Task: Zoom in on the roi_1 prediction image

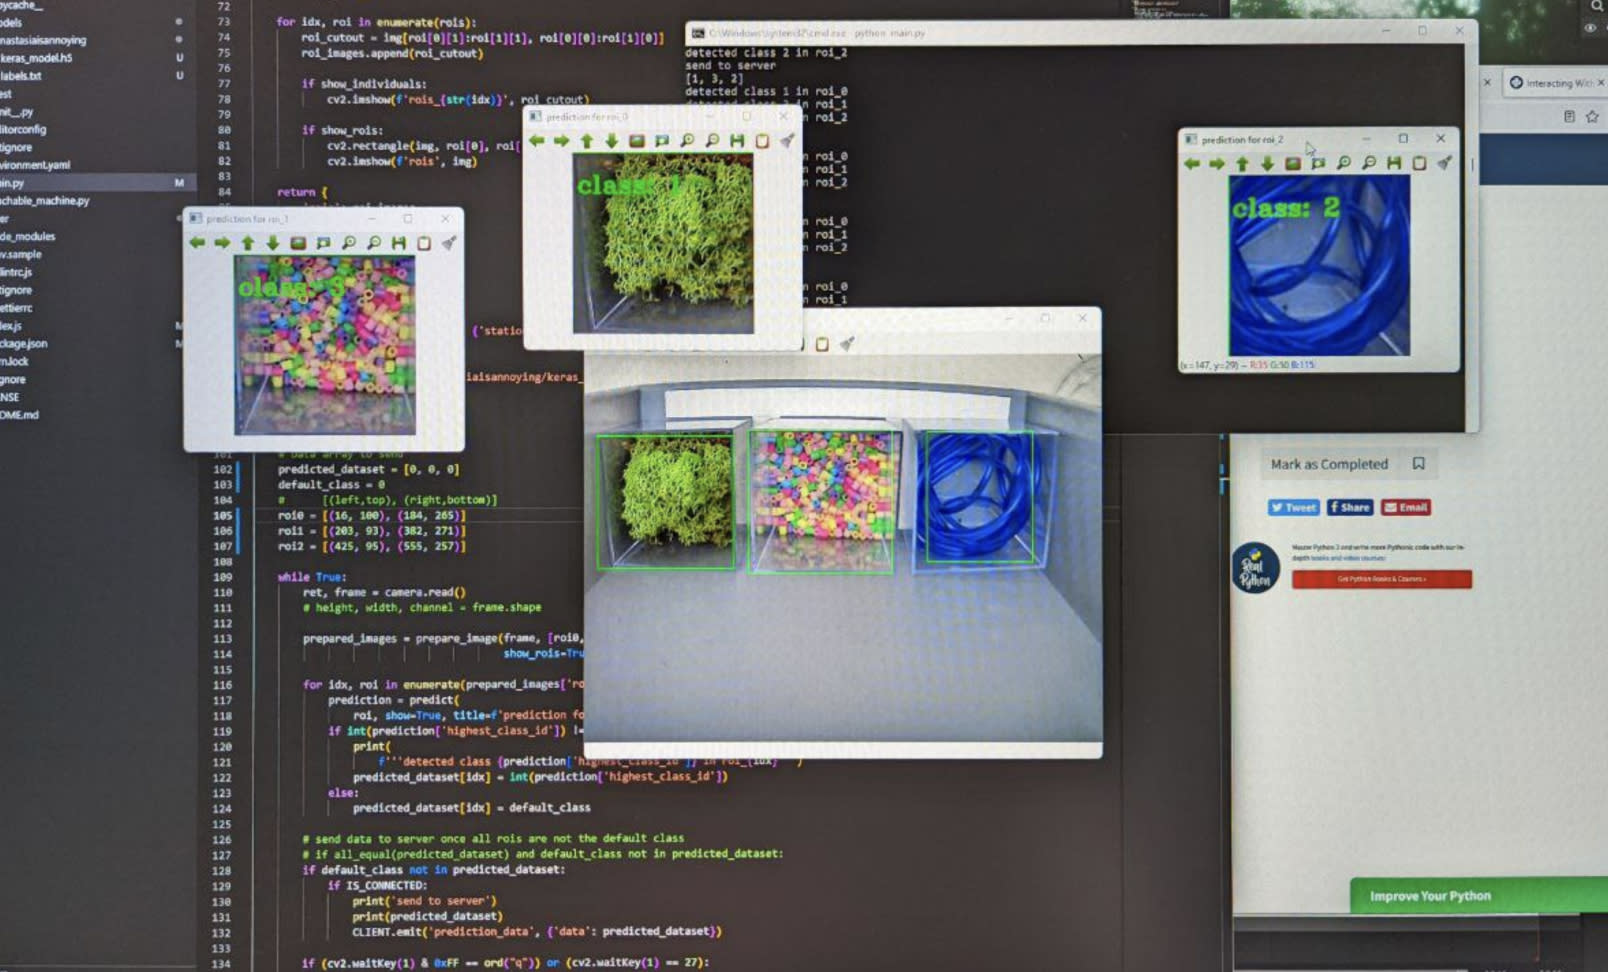Action: click(348, 243)
